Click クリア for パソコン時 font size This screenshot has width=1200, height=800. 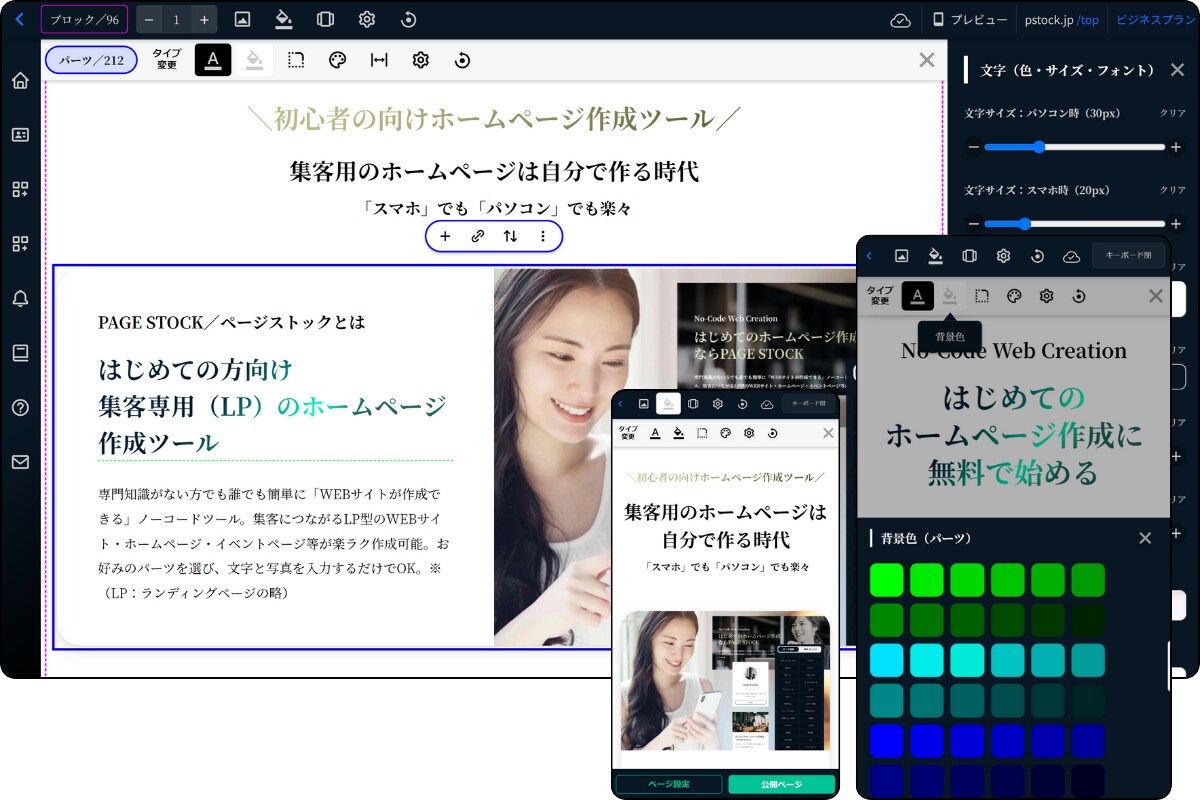pos(1173,114)
